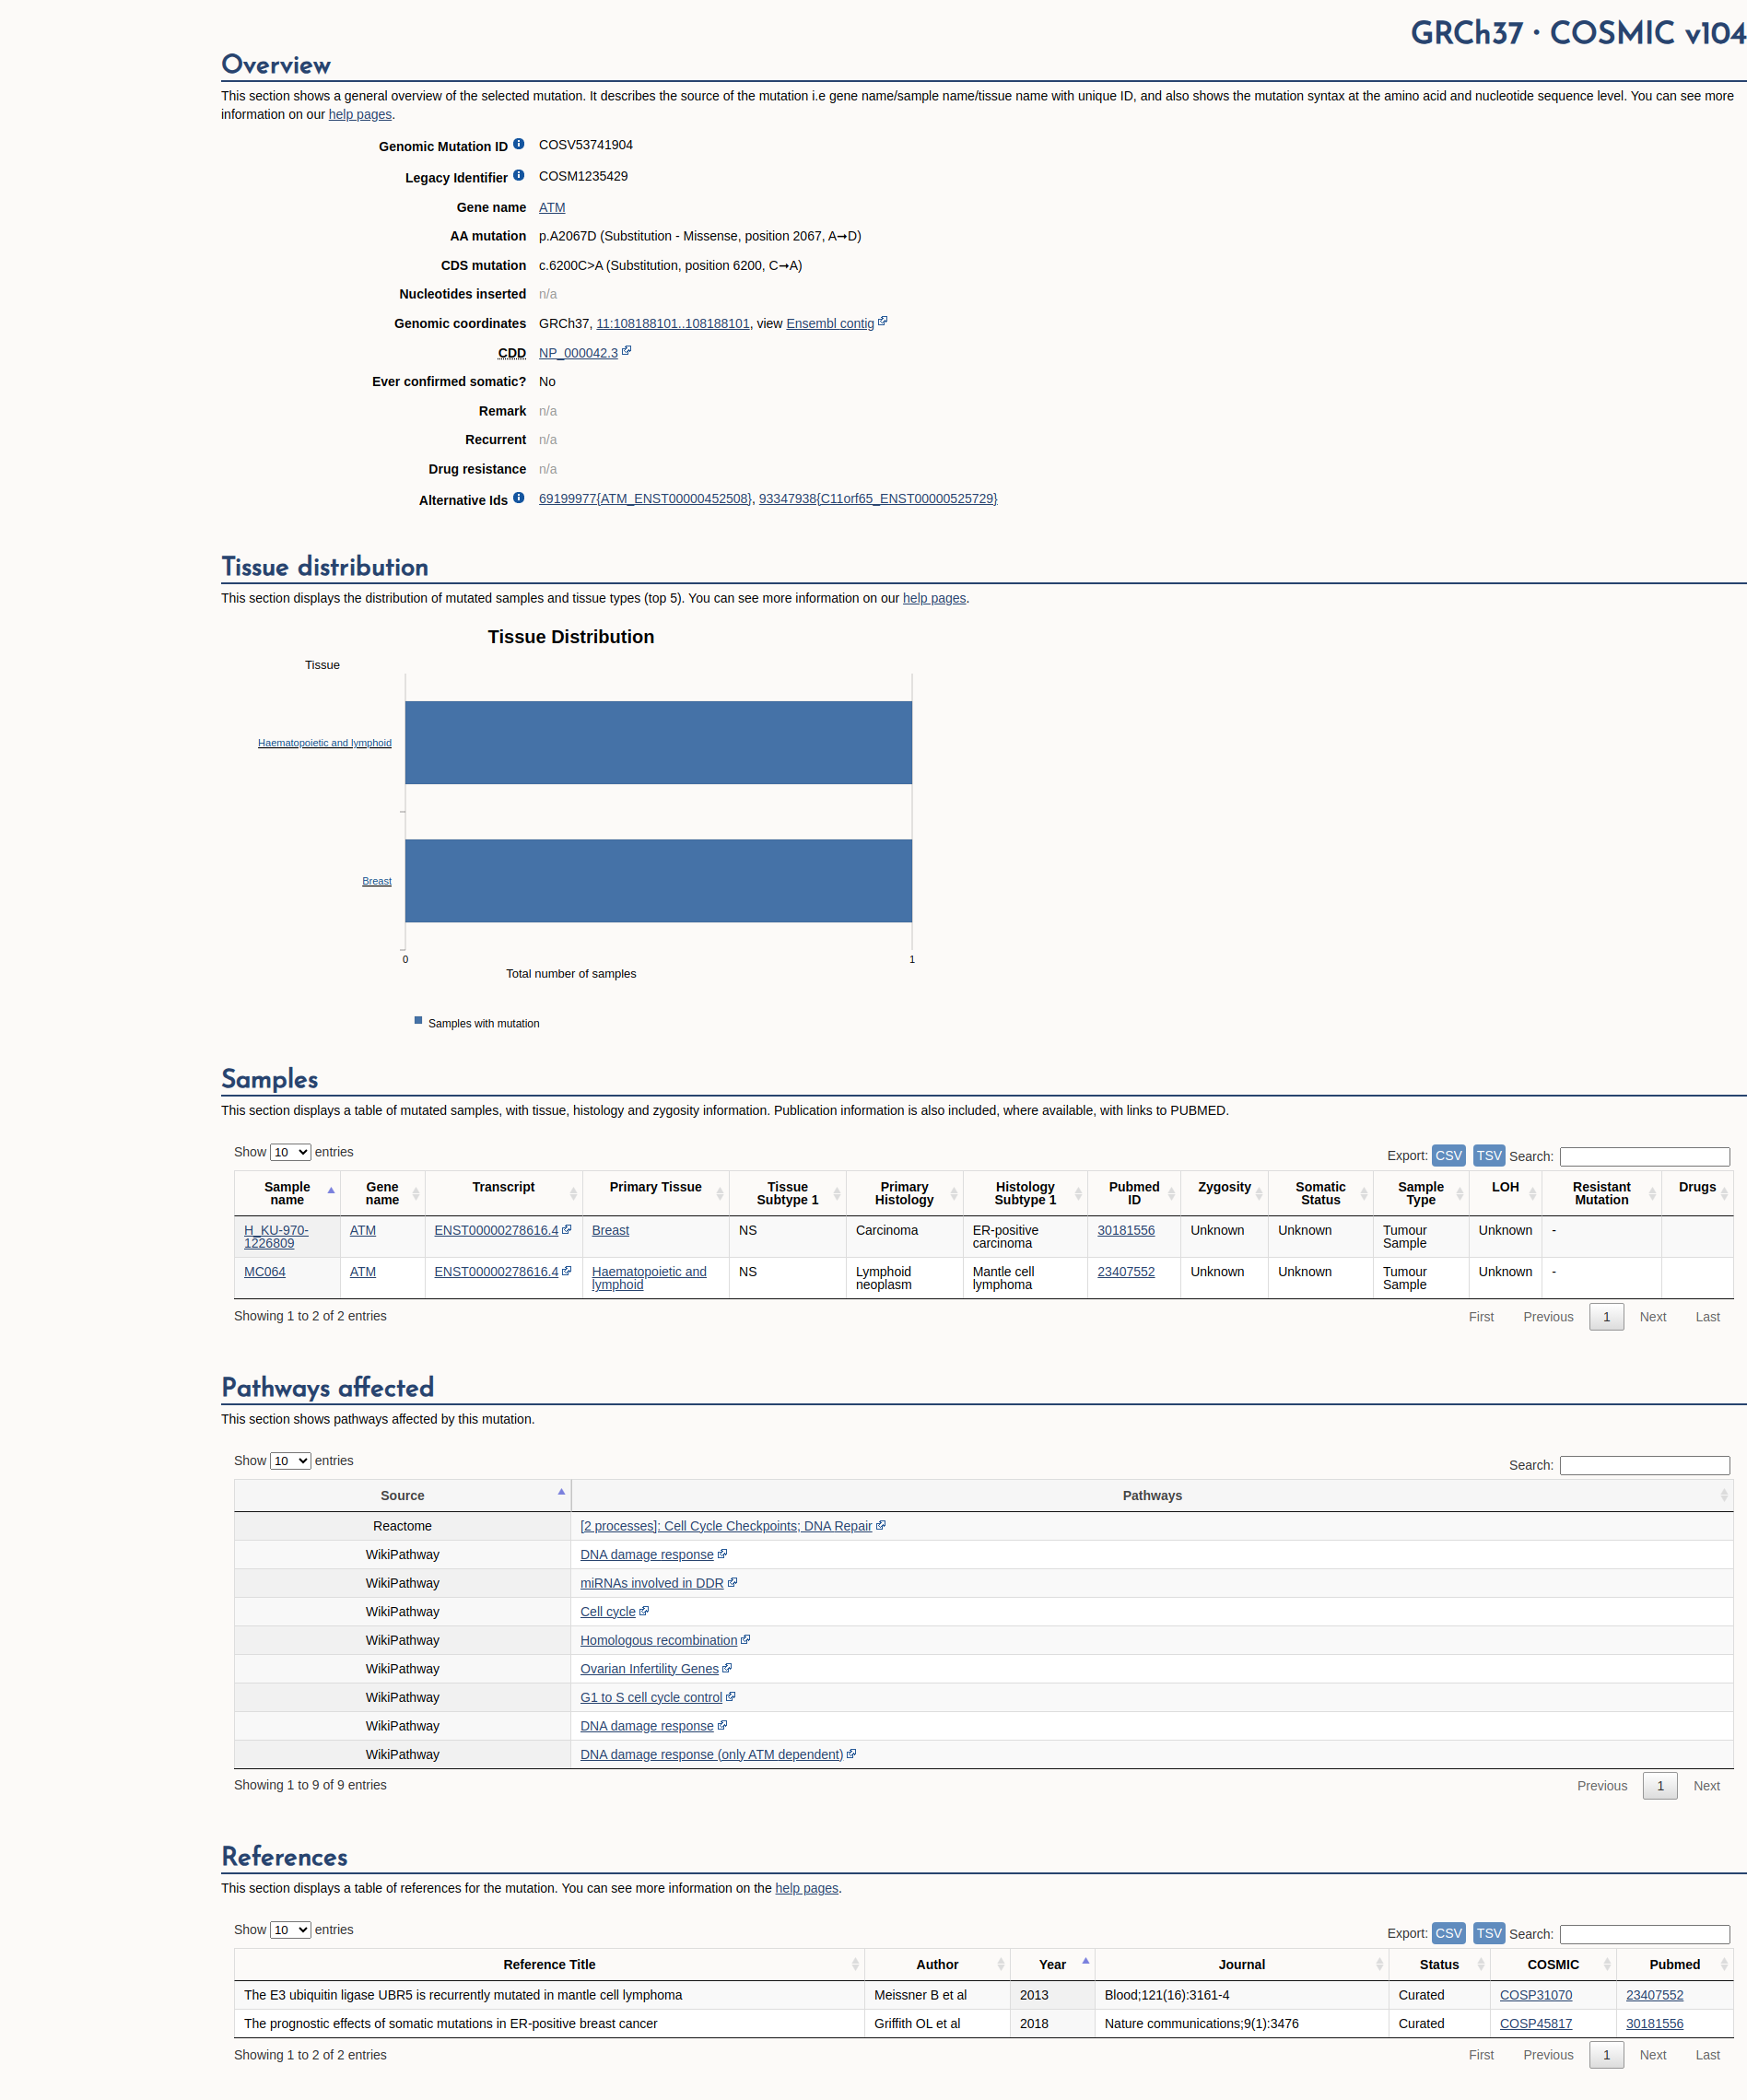The width and height of the screenshot is (1747, 2100).
Task: Open sample H_KU-970-1226809
Action: point(276,1236)
